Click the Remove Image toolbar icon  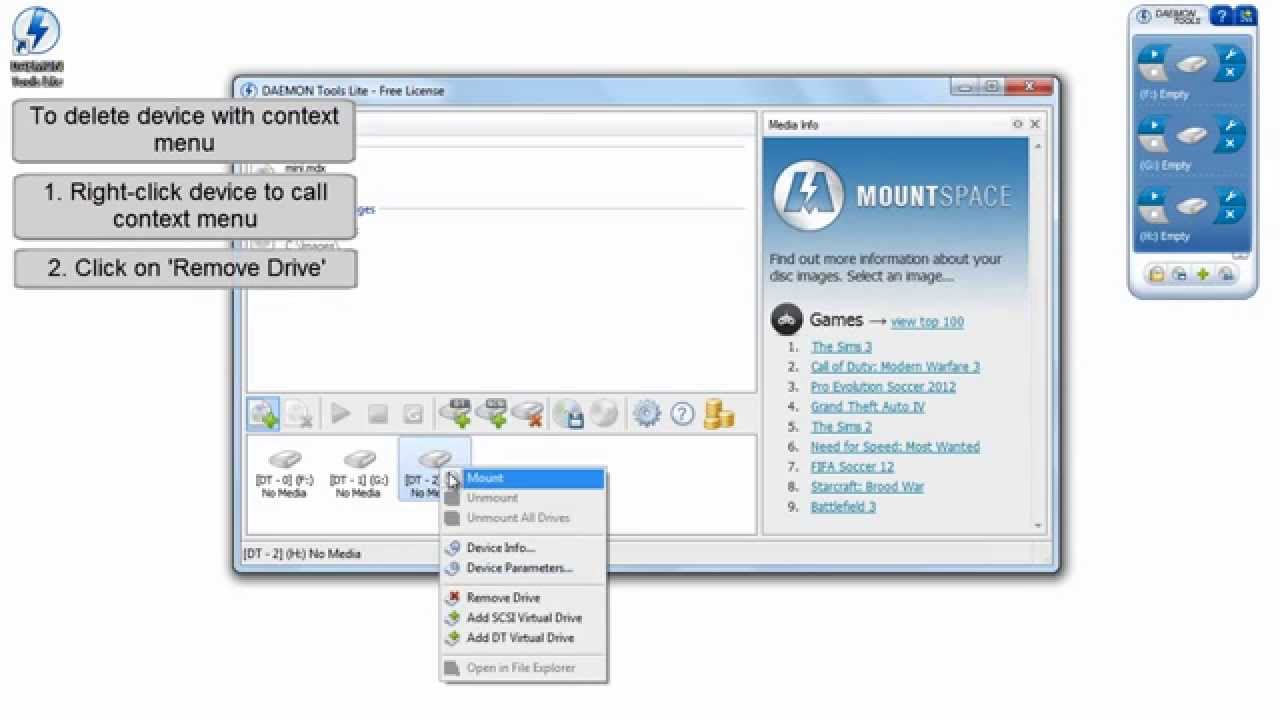pos(299,413)
